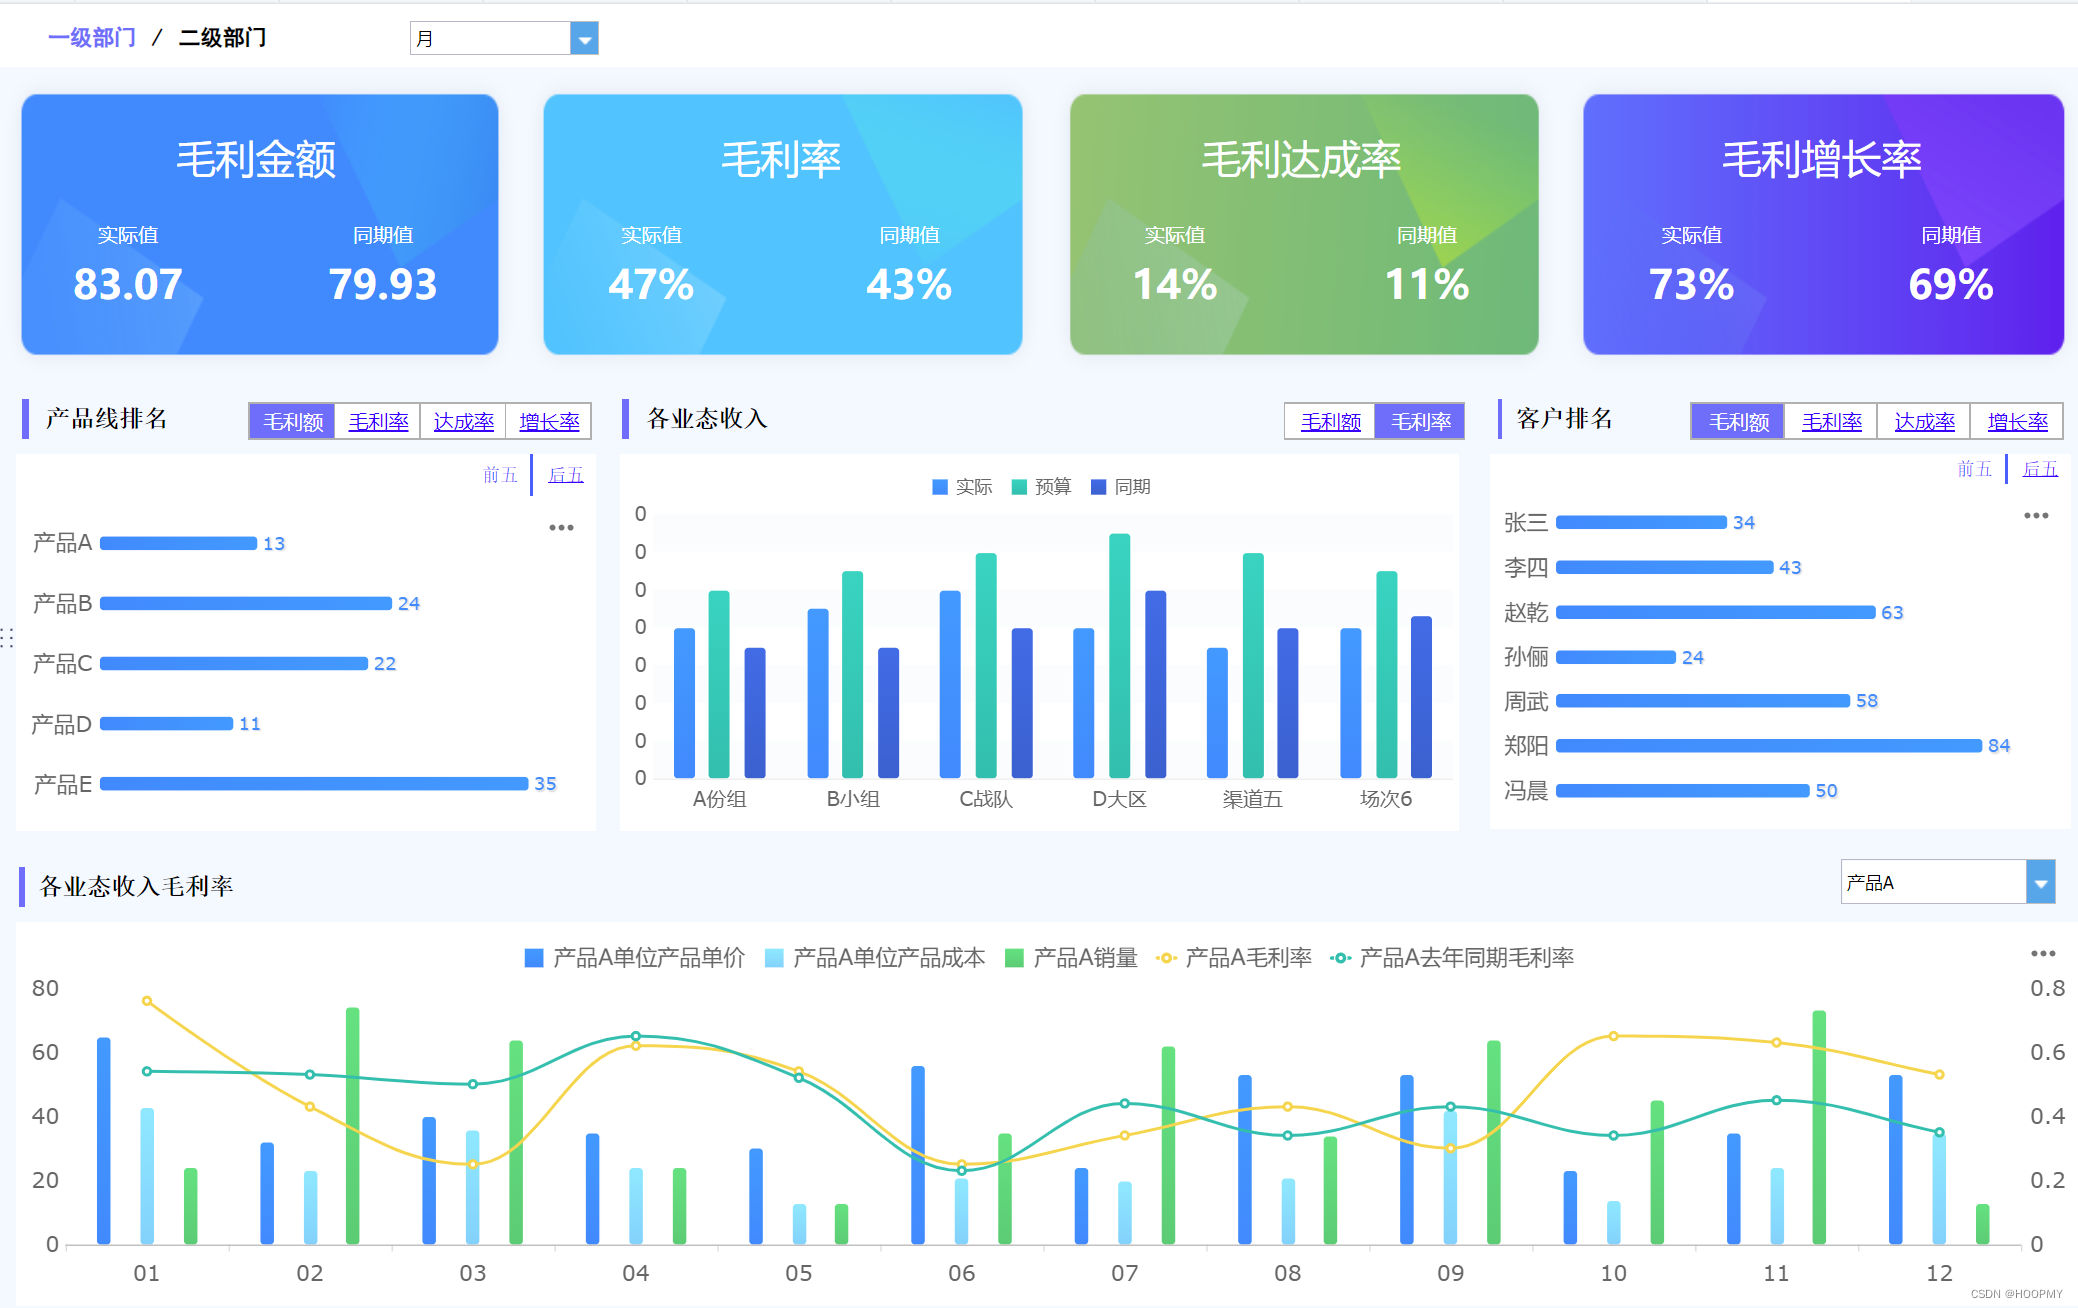2078x1308 pixels.
Task: Open the product line chart more-options ellipsis
Action: [561, 528]
